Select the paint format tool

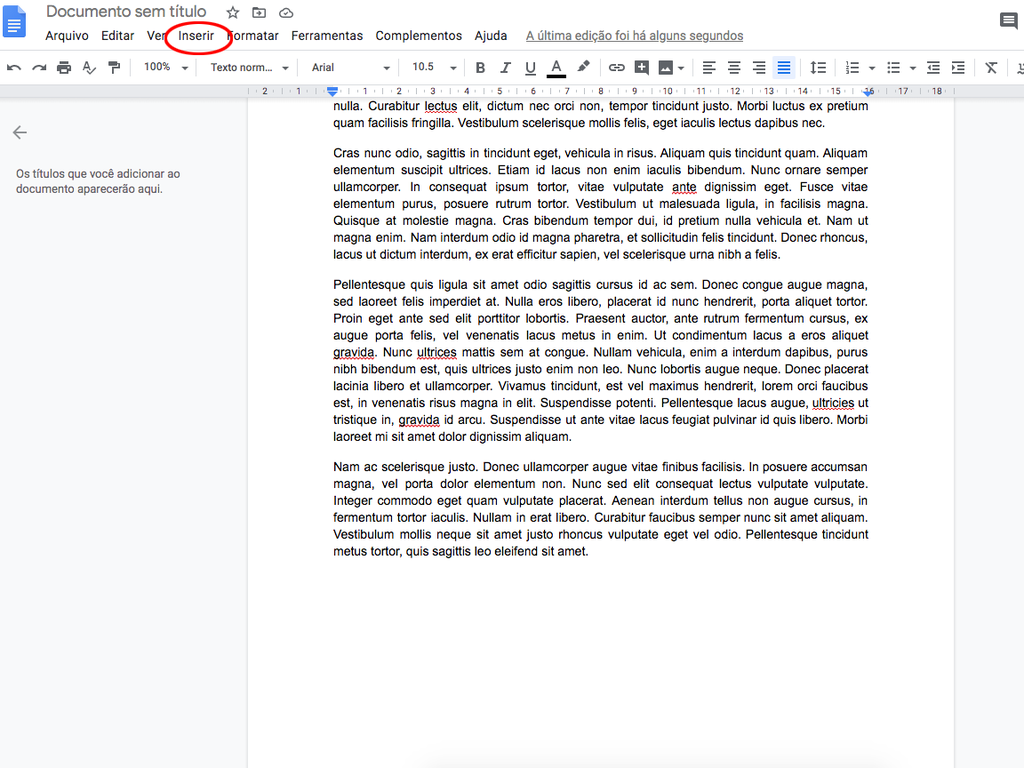point(114,67)
